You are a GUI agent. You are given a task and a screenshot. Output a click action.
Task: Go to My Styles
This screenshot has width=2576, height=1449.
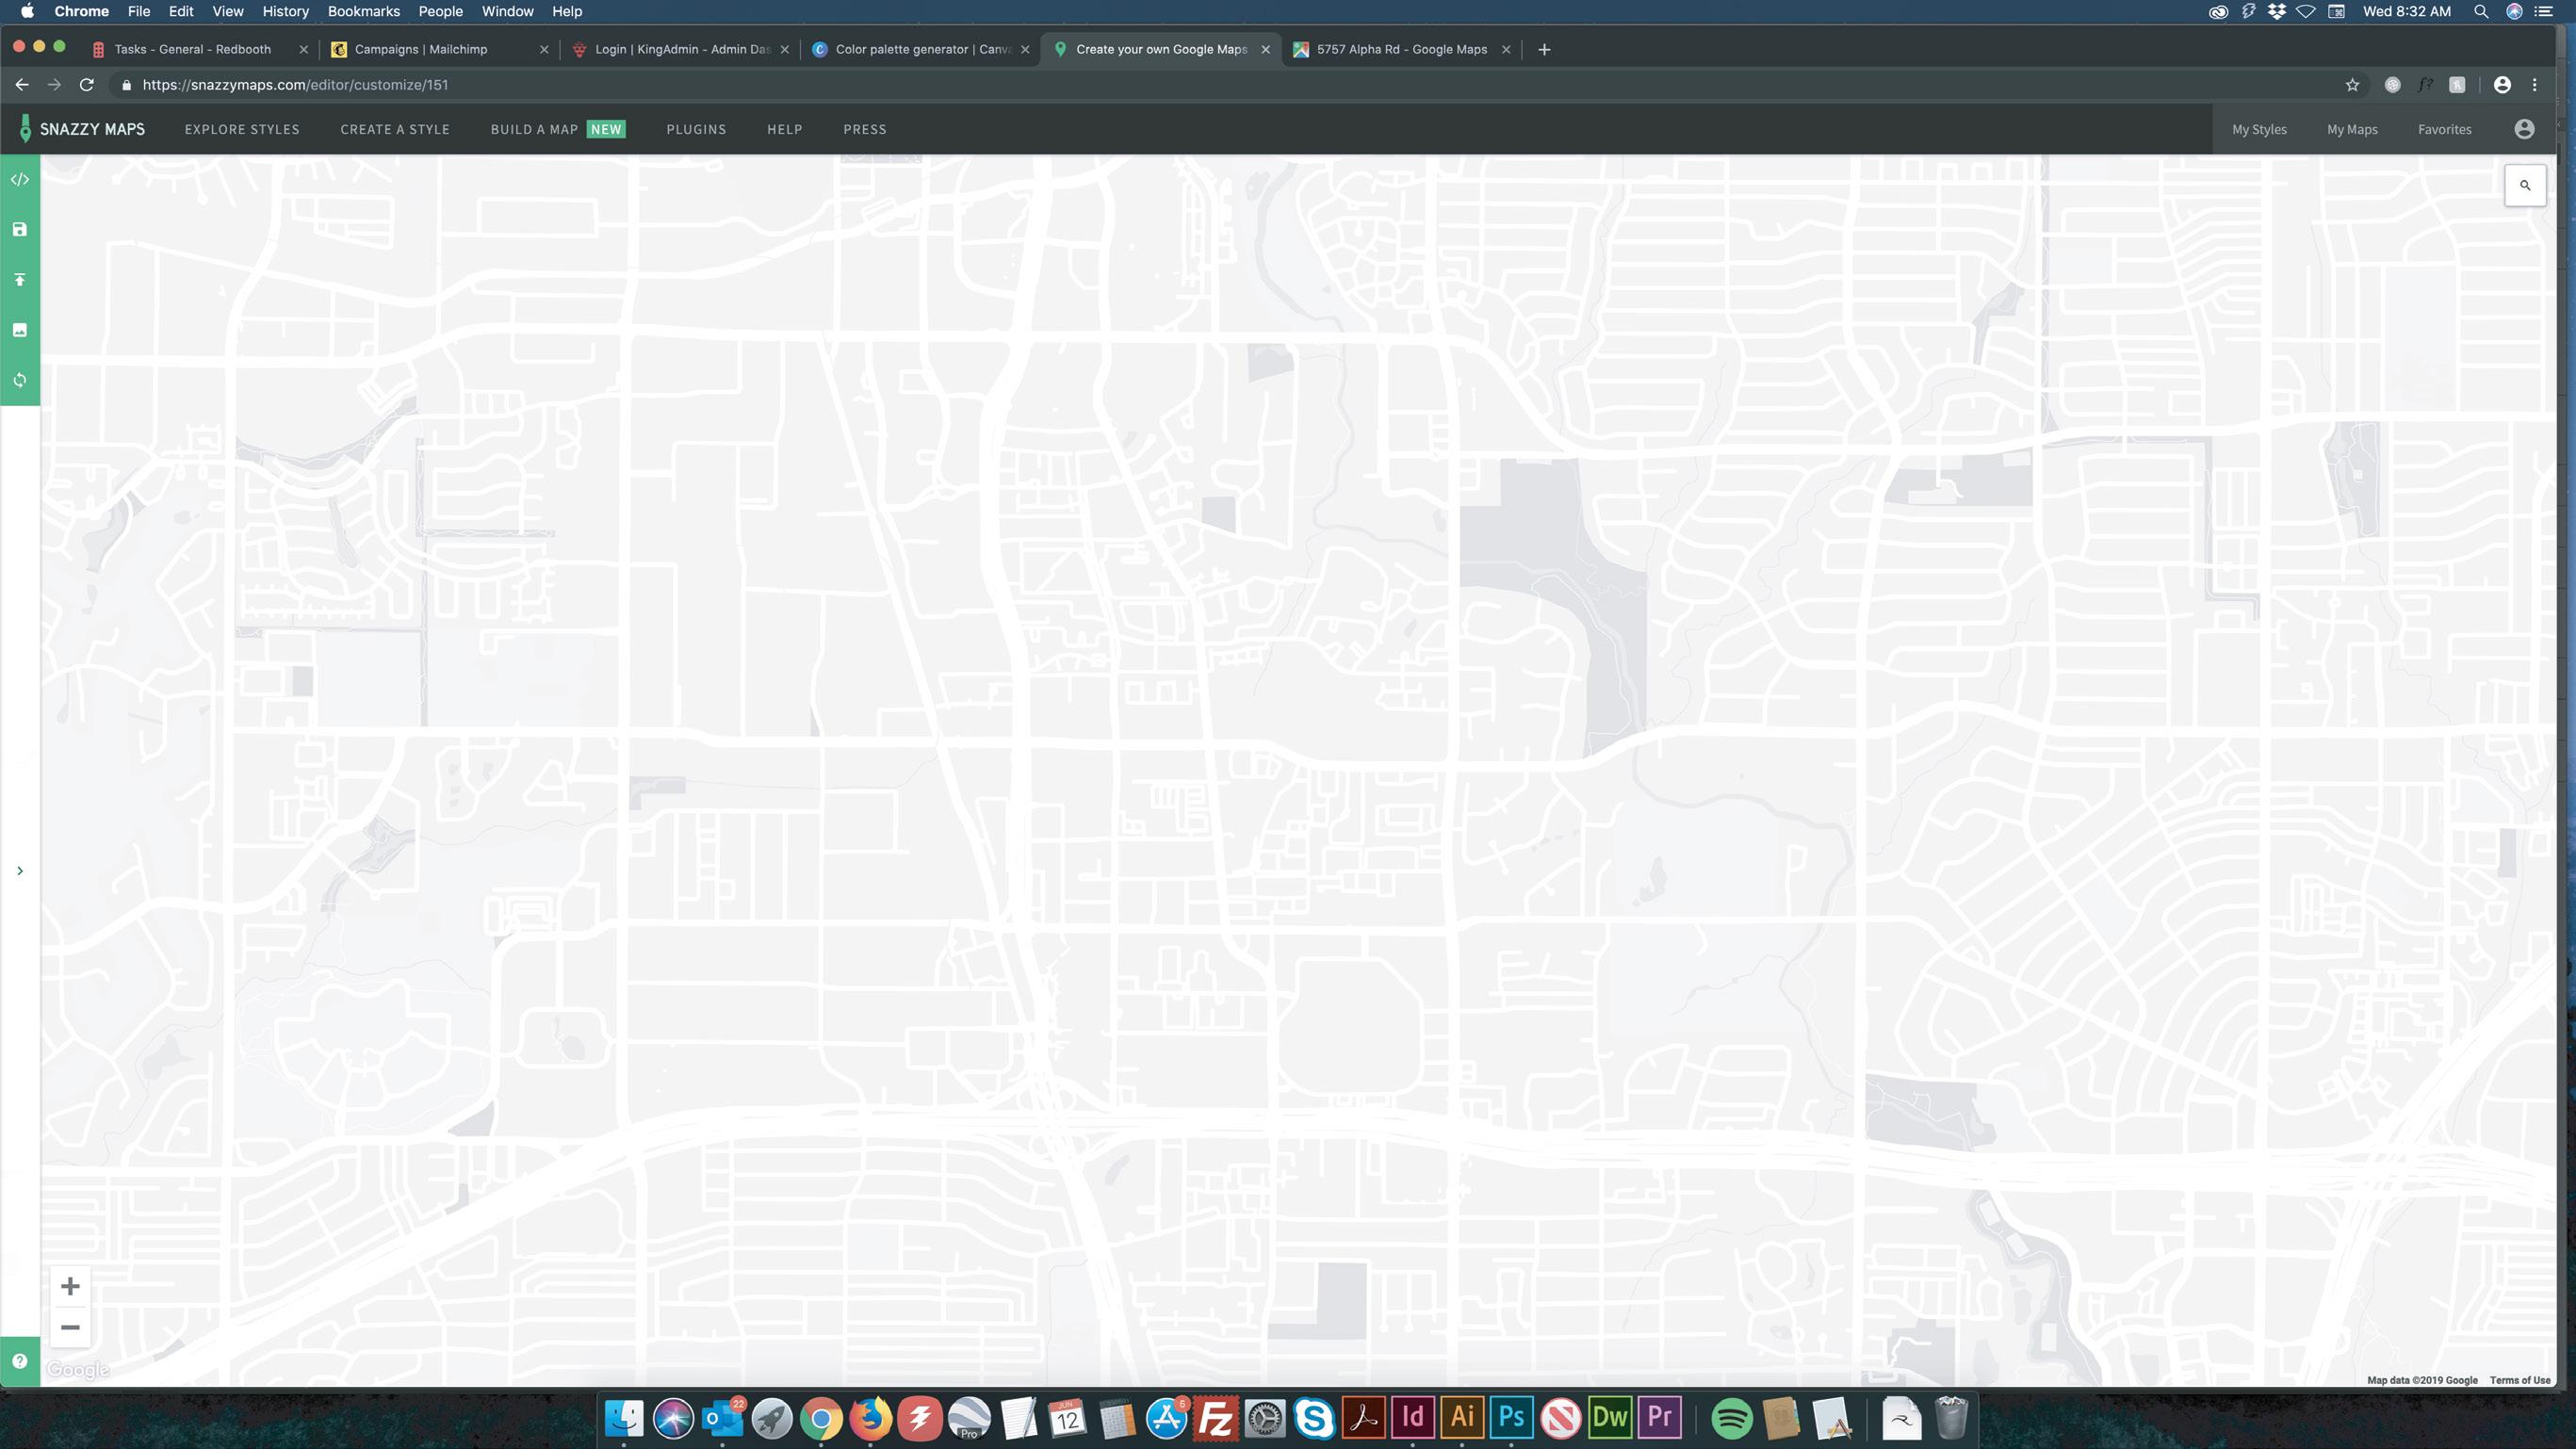pyautogui.click(x=2259, y=129)
